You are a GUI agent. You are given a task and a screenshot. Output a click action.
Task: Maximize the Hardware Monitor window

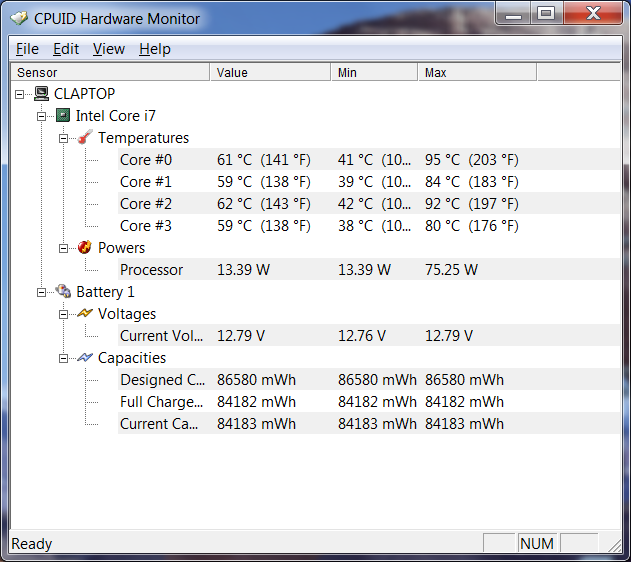[546, 14]
